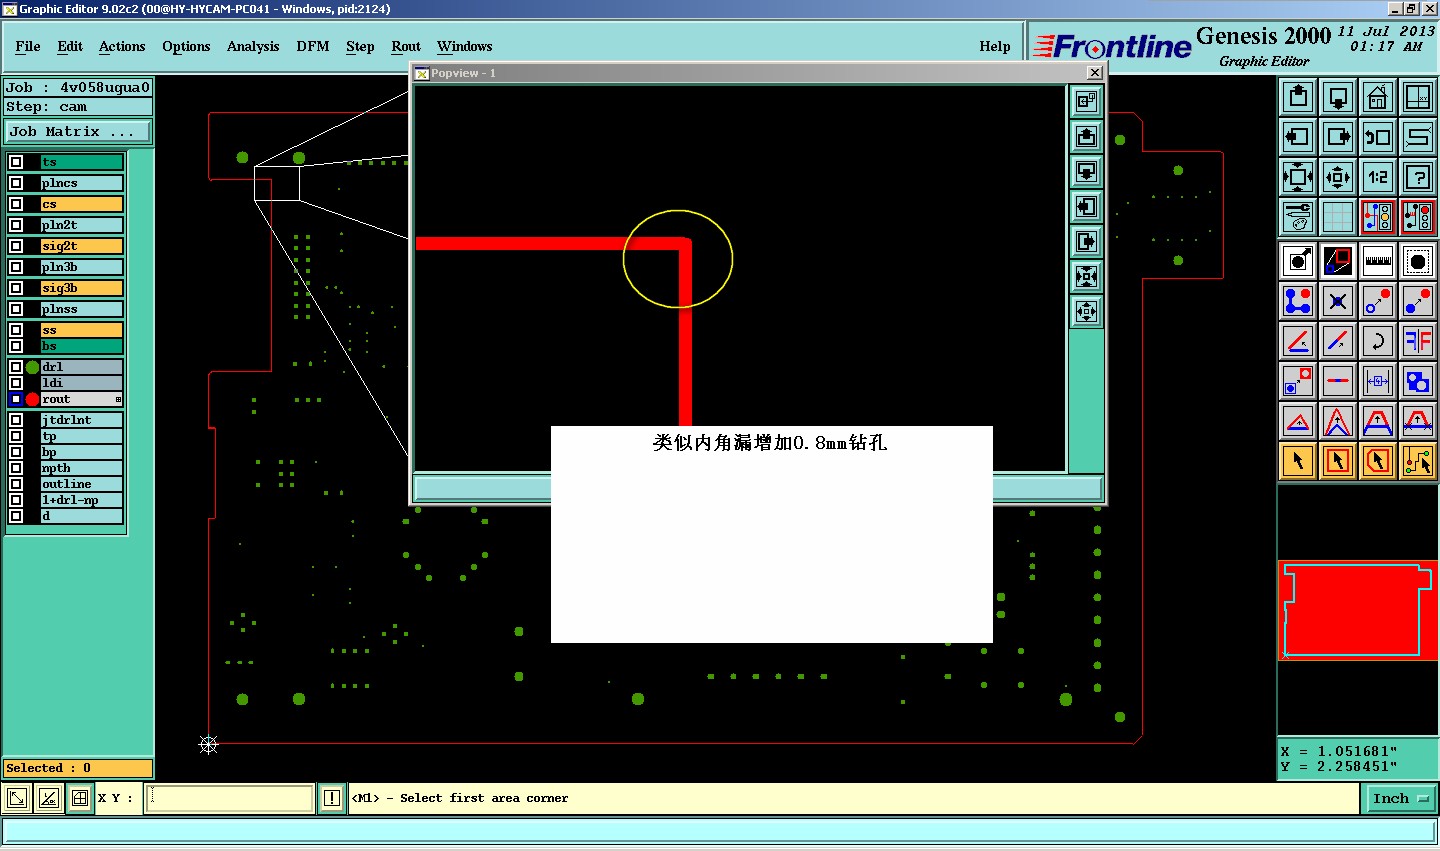Open the wrench and palette display settings icon
The width and height of the screenshot is (1440, 851).
pyautogui.click(x=1298, y=217)
